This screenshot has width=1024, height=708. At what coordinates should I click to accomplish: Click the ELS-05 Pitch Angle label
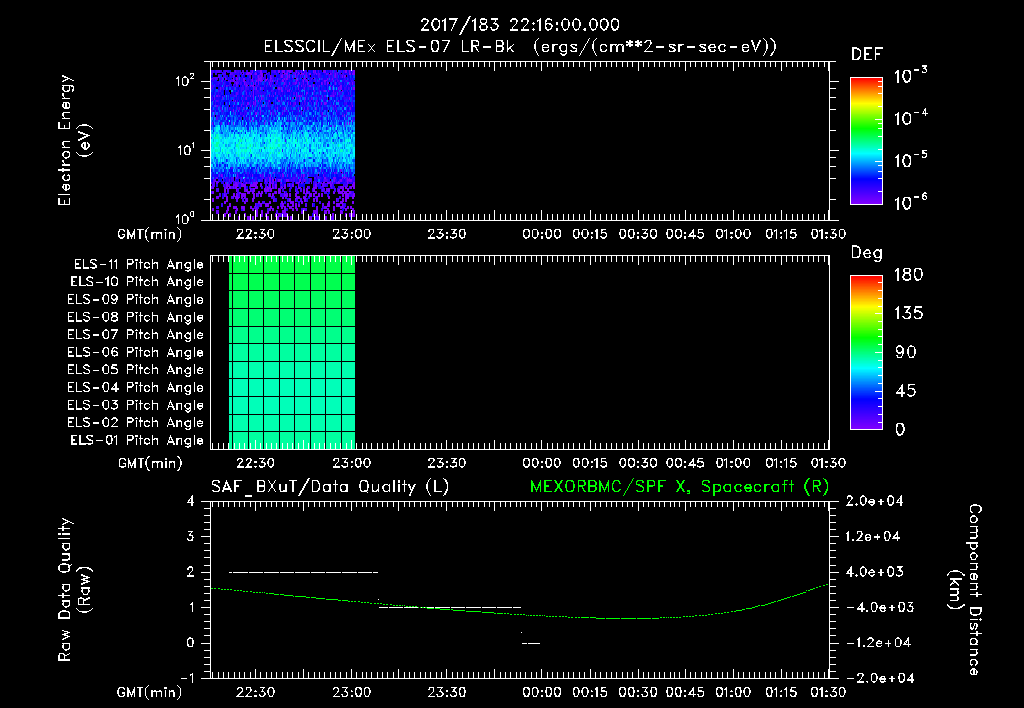136,370
